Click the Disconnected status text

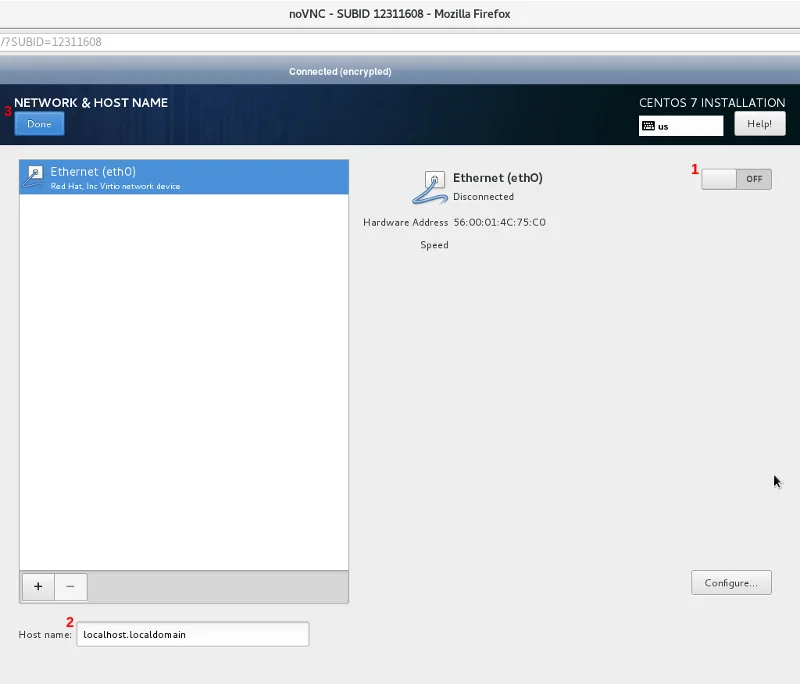click(483, 197)
